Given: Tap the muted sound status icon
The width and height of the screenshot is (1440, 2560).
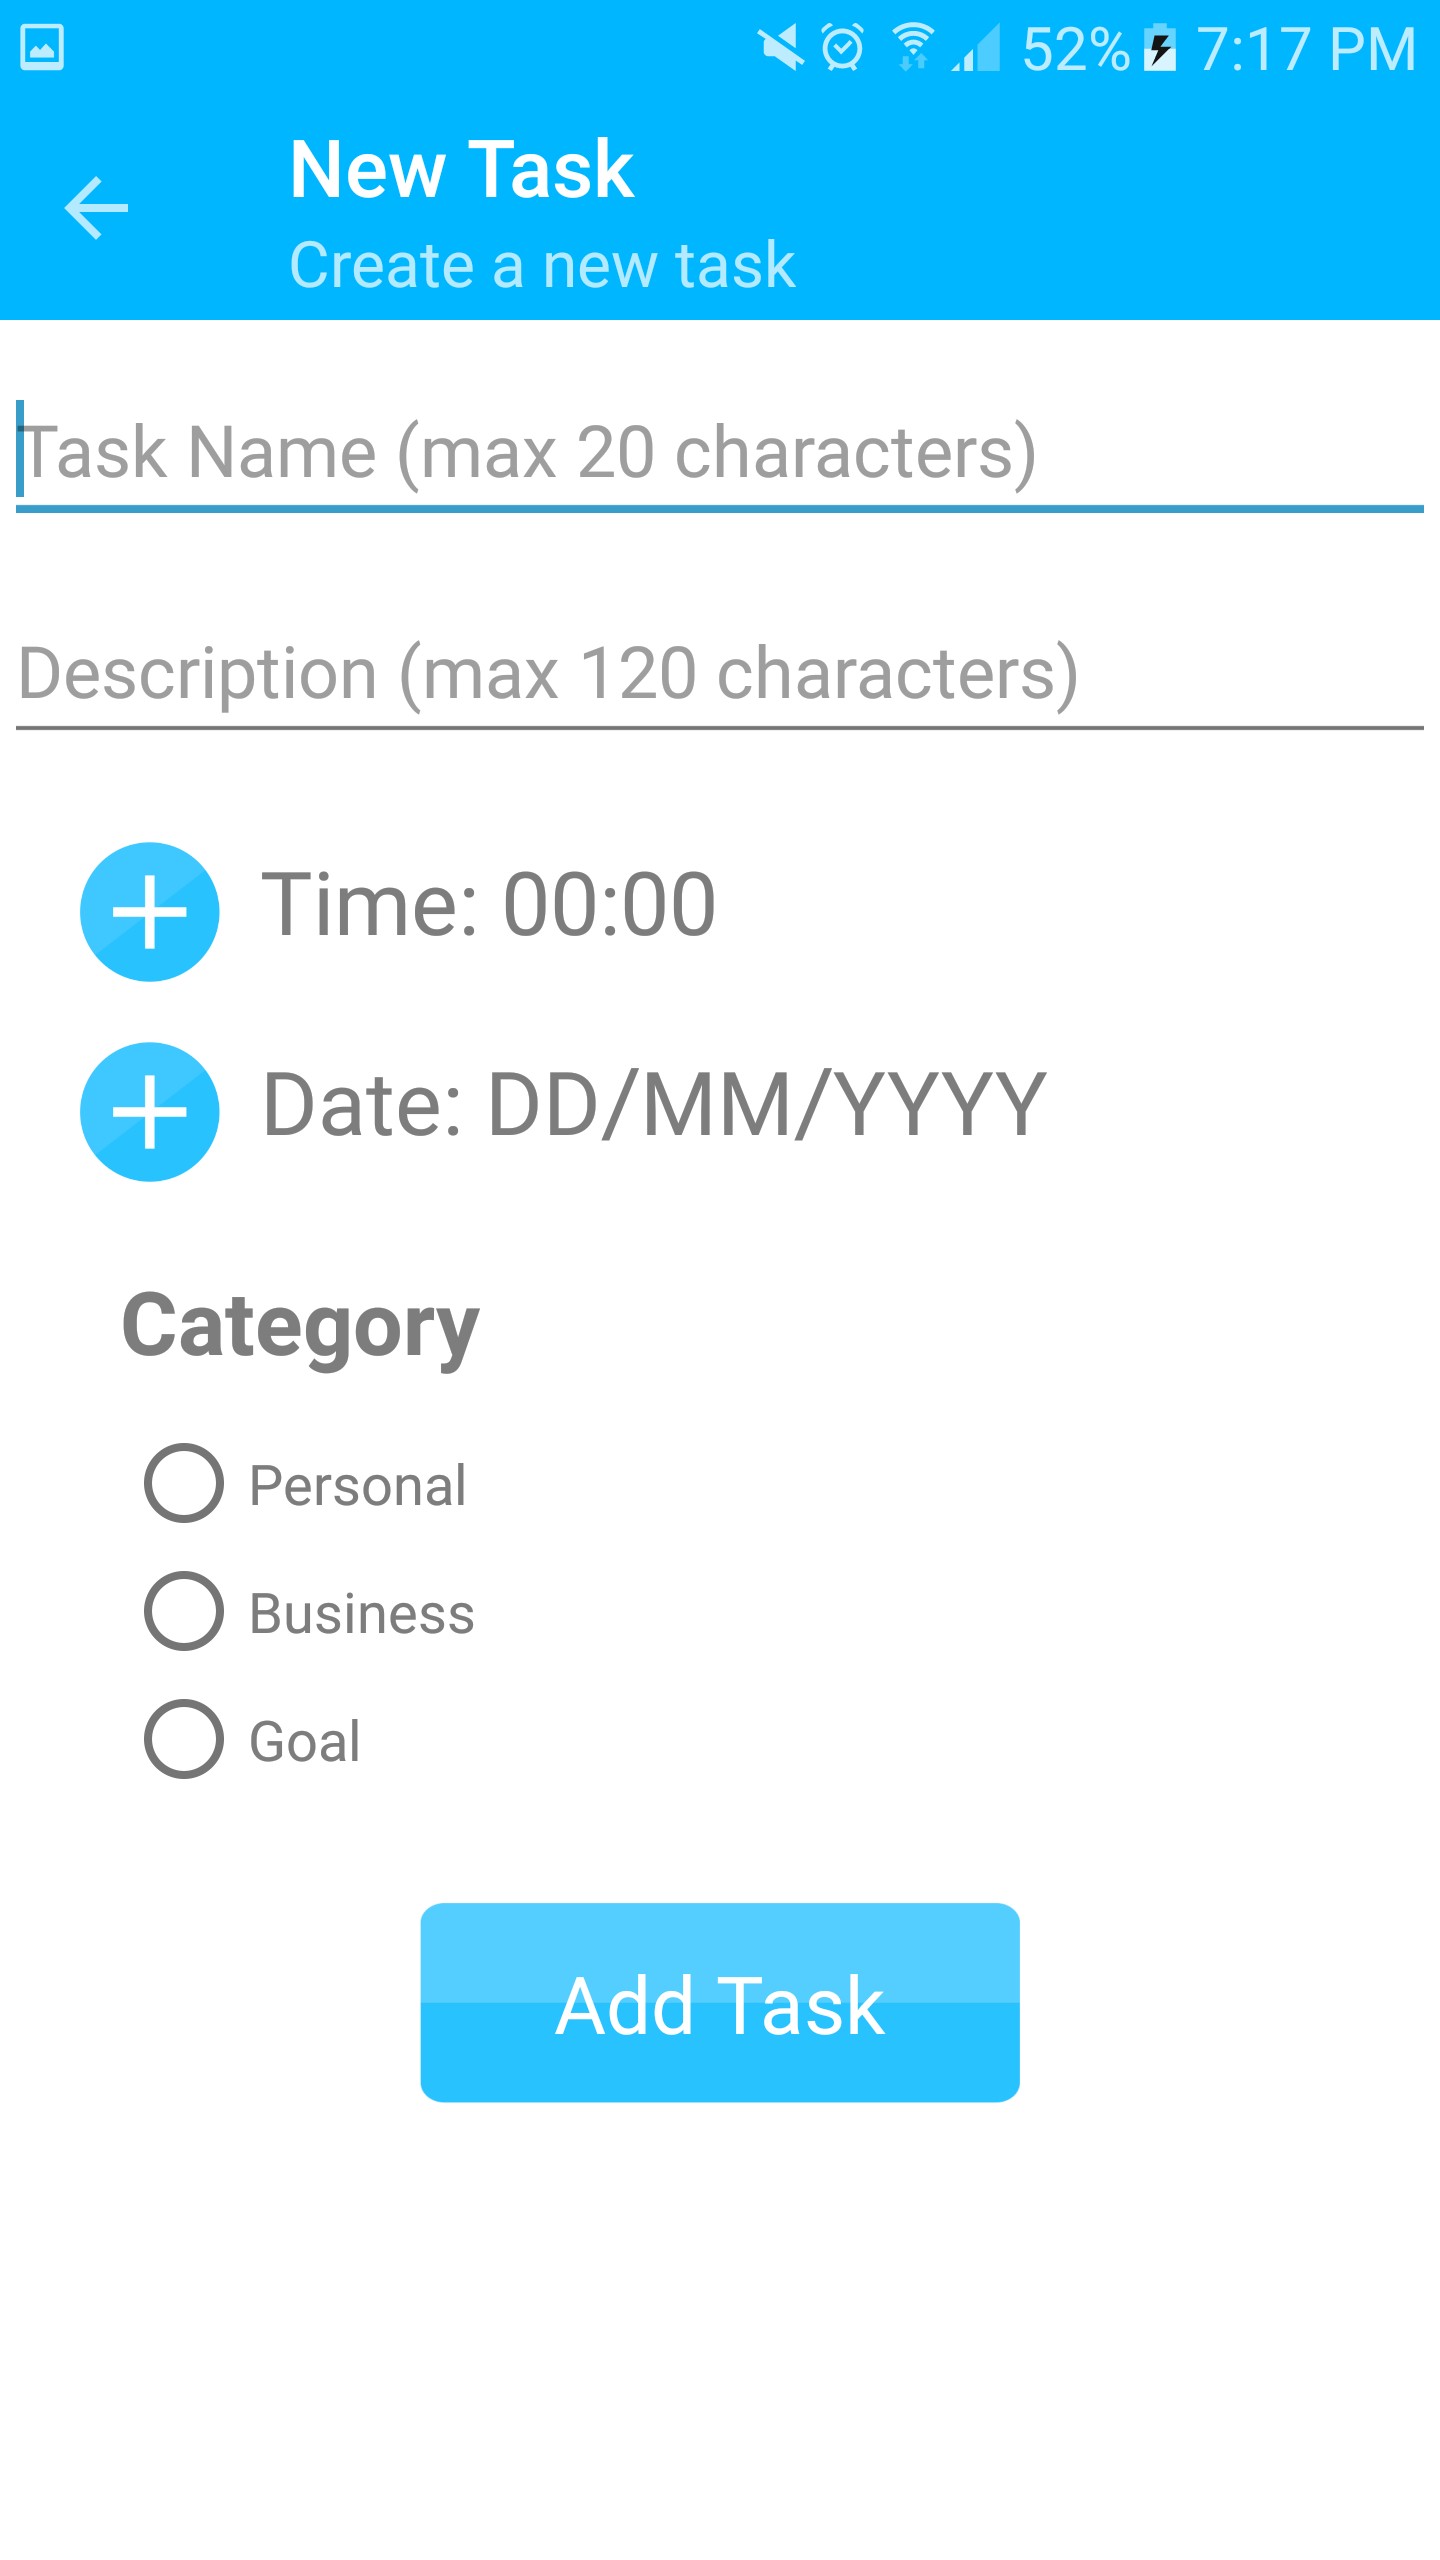Looking at the screenshot, I should point(780,48).
